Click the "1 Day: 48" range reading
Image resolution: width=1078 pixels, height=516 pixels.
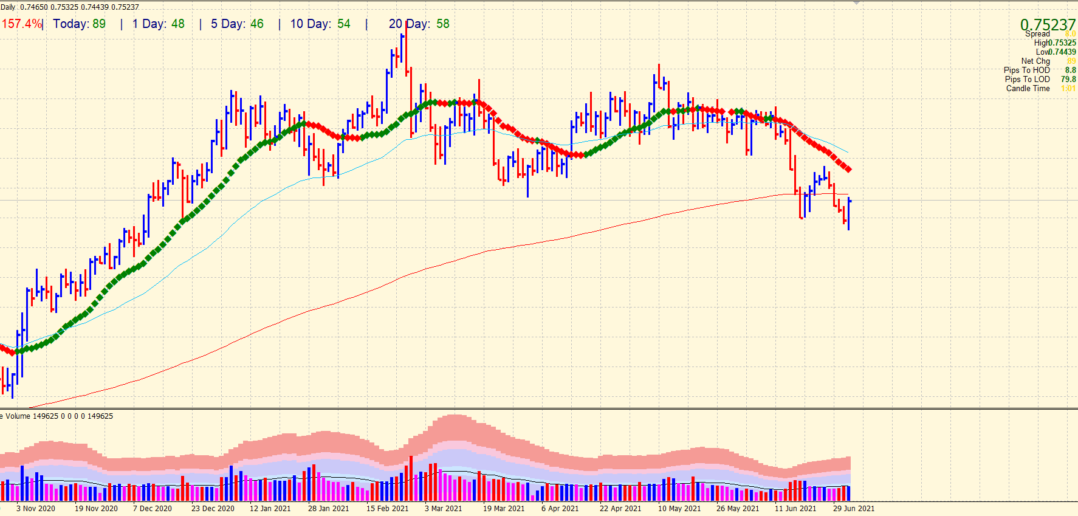point(160,24)
